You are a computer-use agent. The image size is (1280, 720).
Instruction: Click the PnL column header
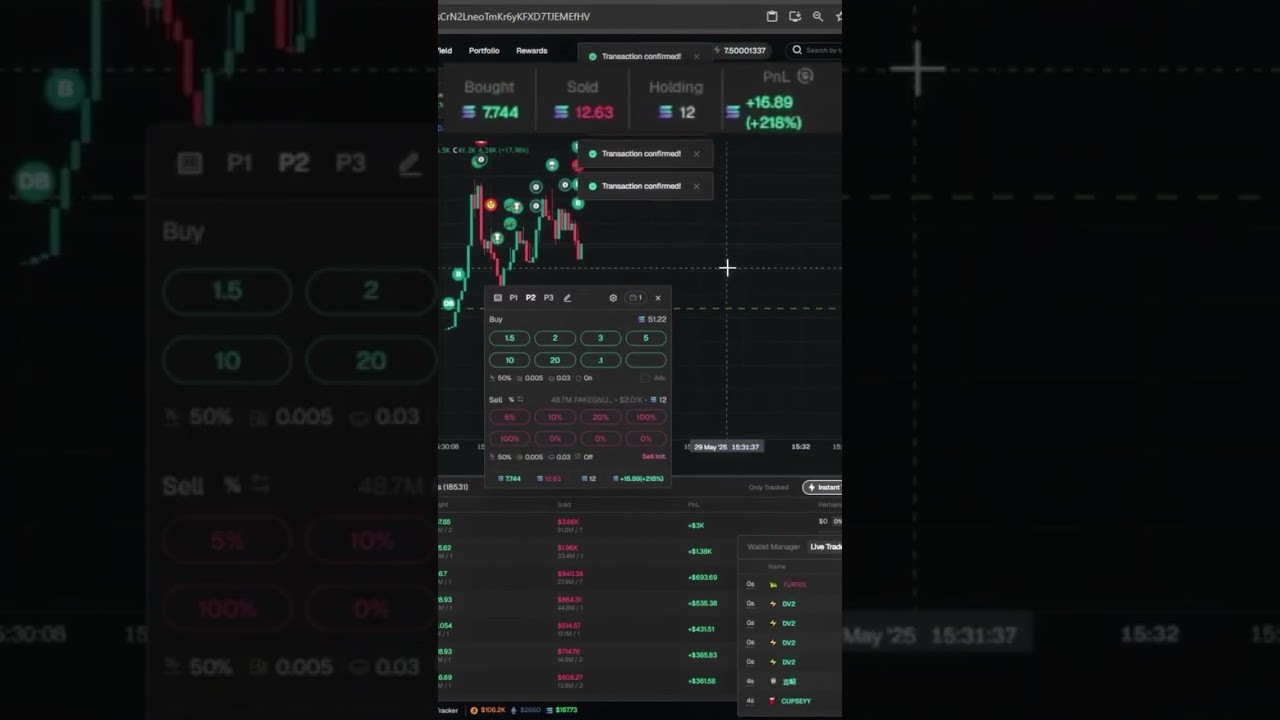[694, 505]
